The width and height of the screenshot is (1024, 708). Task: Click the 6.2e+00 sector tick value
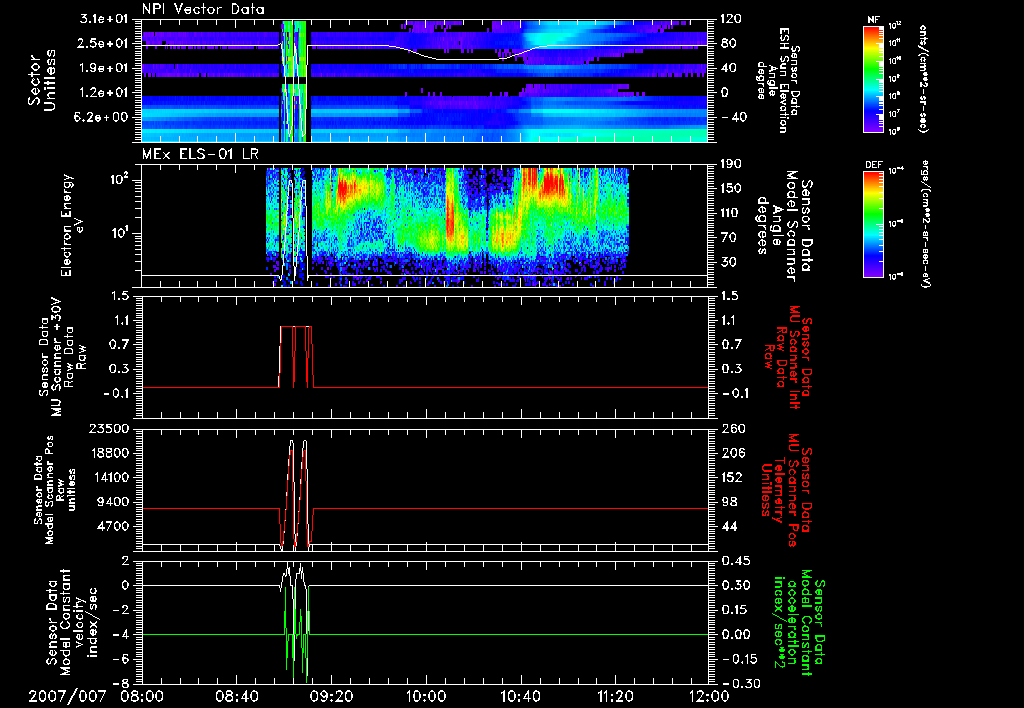click(103, 117)
